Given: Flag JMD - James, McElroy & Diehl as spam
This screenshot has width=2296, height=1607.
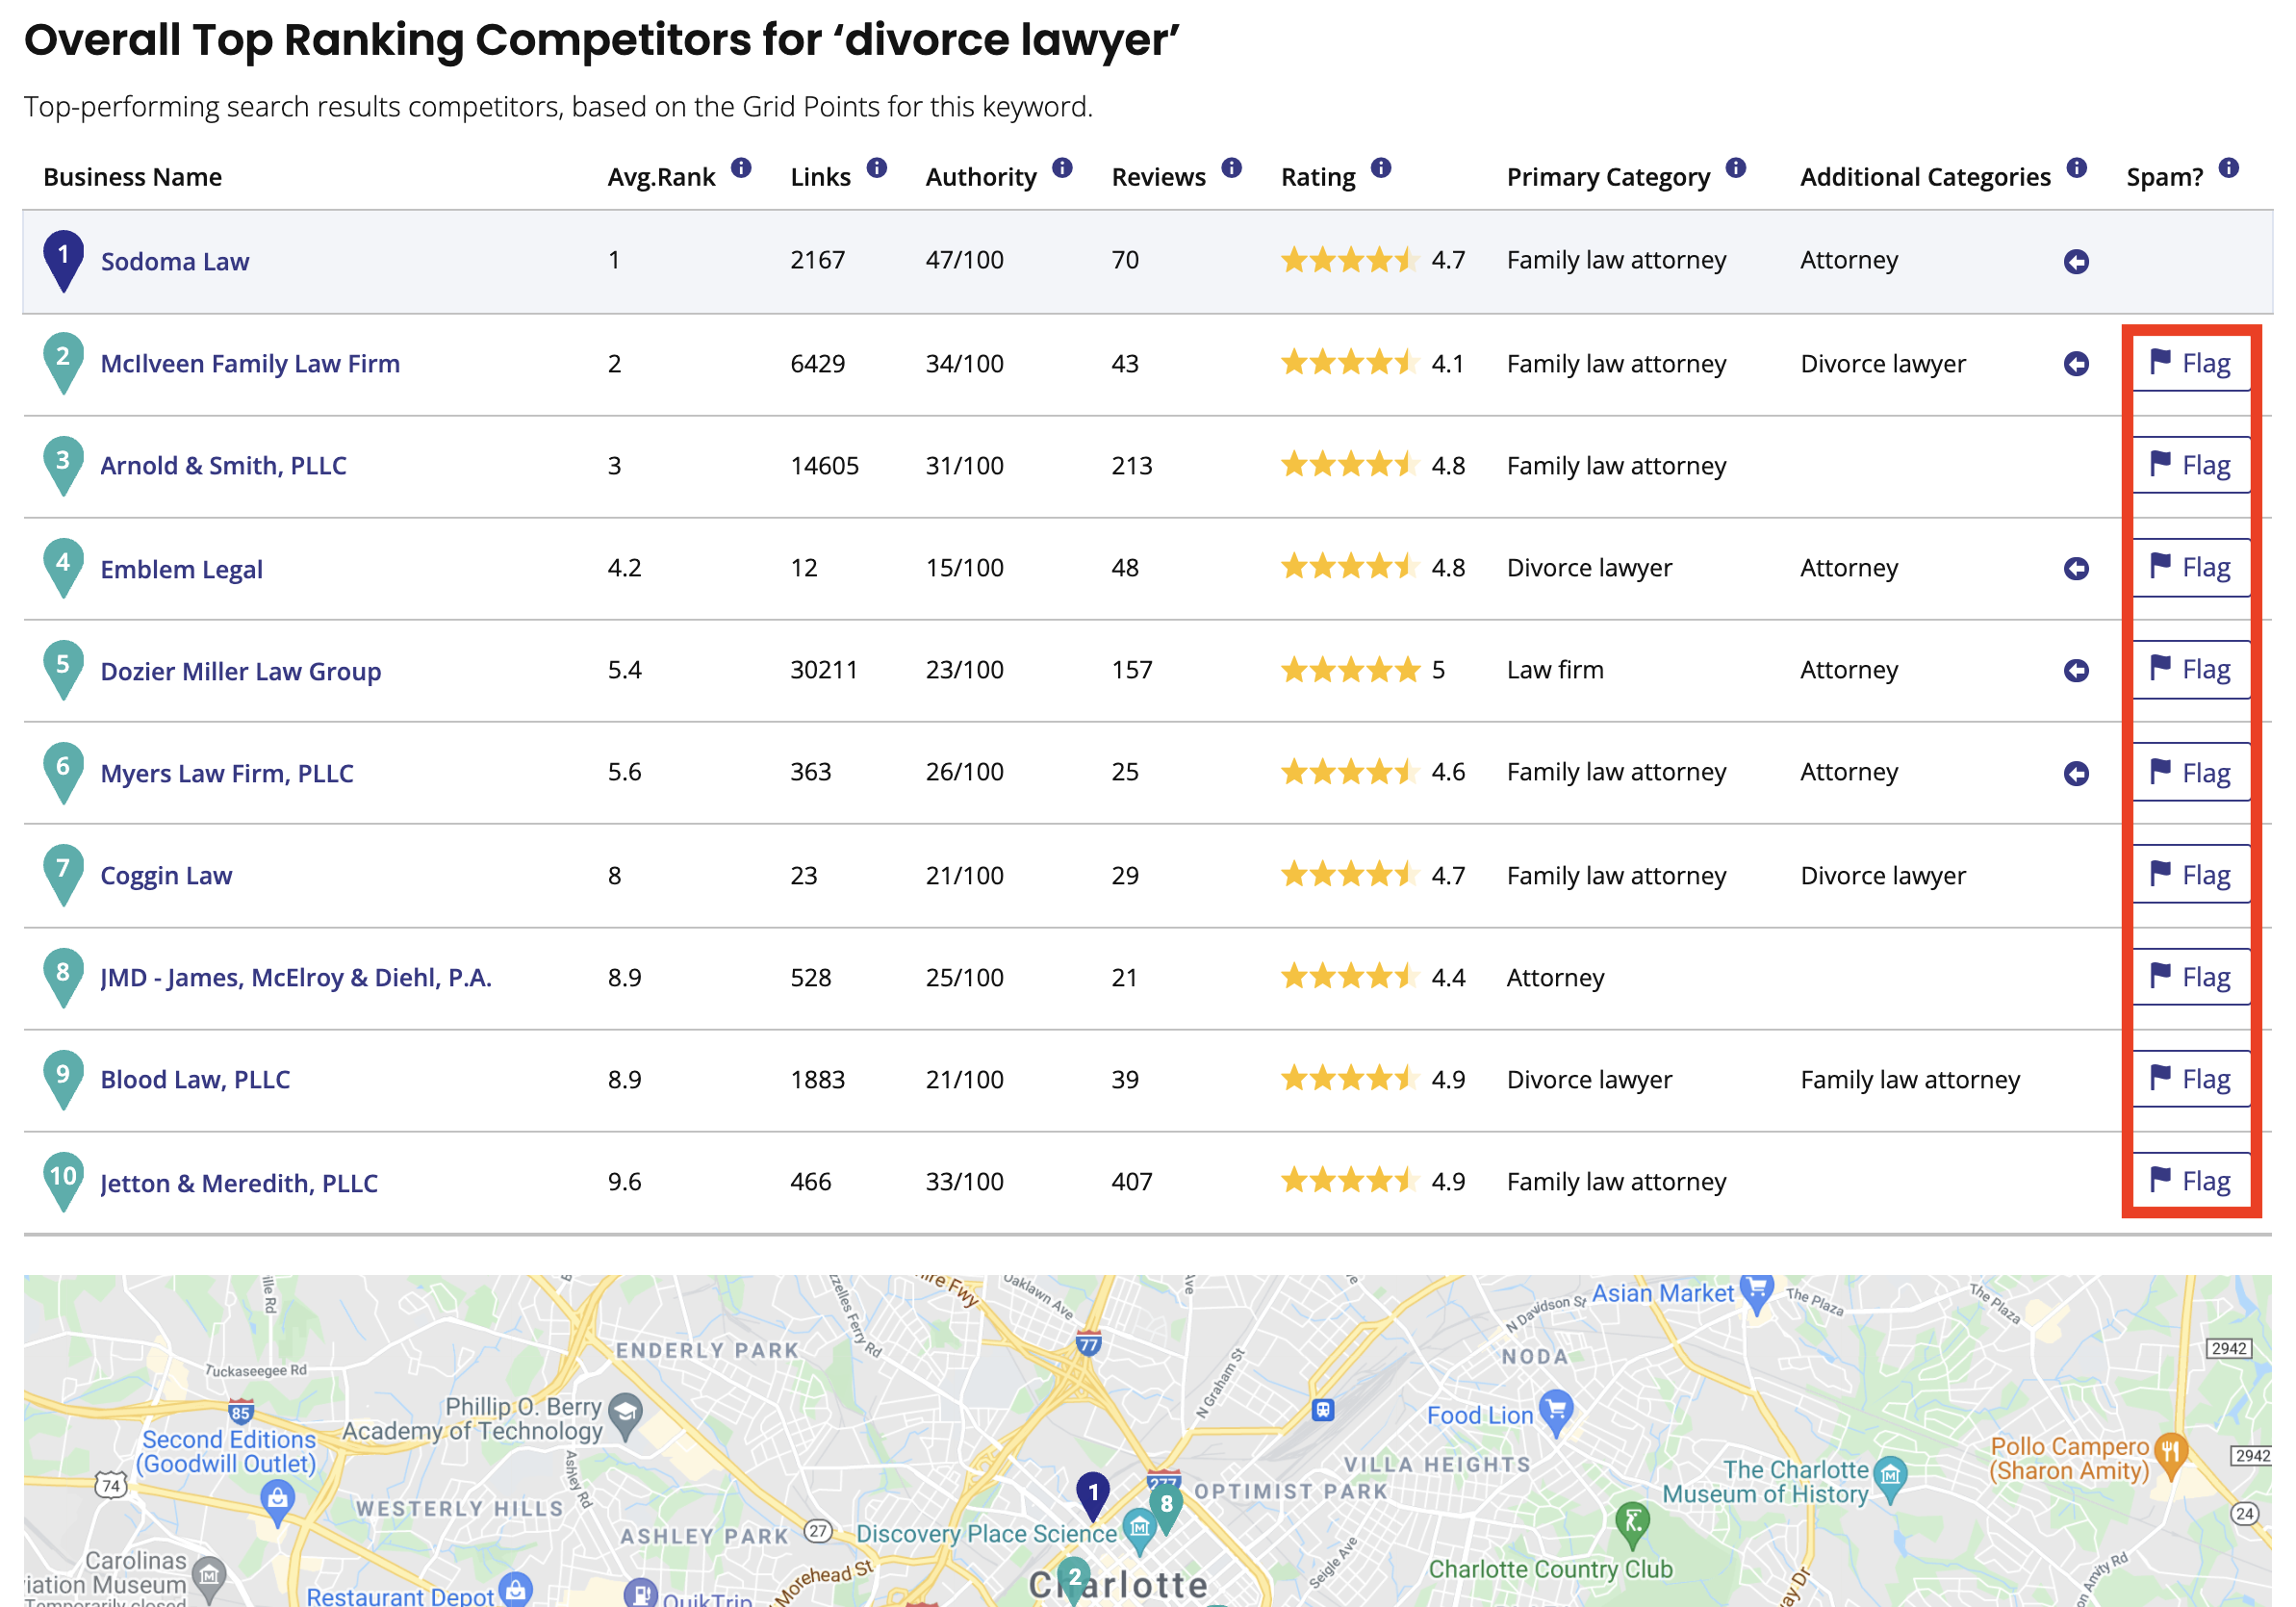Looking at the screenshot, I should tap(2191, 977).
